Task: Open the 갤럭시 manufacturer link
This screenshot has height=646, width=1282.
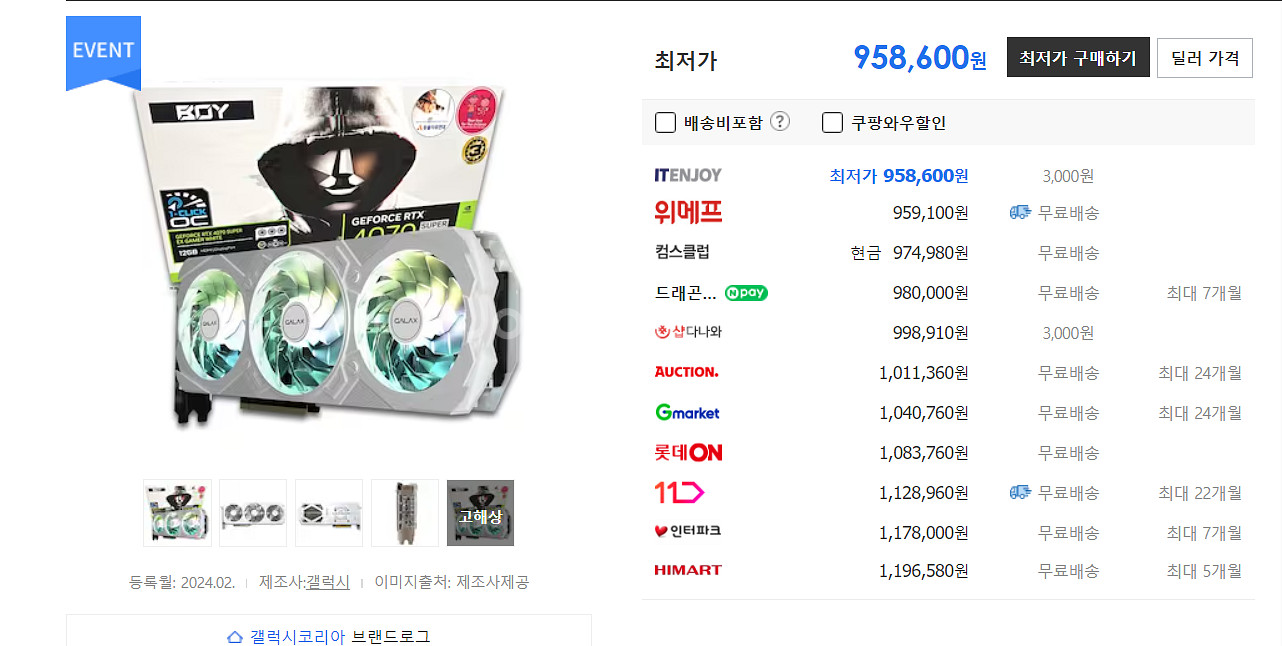Action: [328, 581]
